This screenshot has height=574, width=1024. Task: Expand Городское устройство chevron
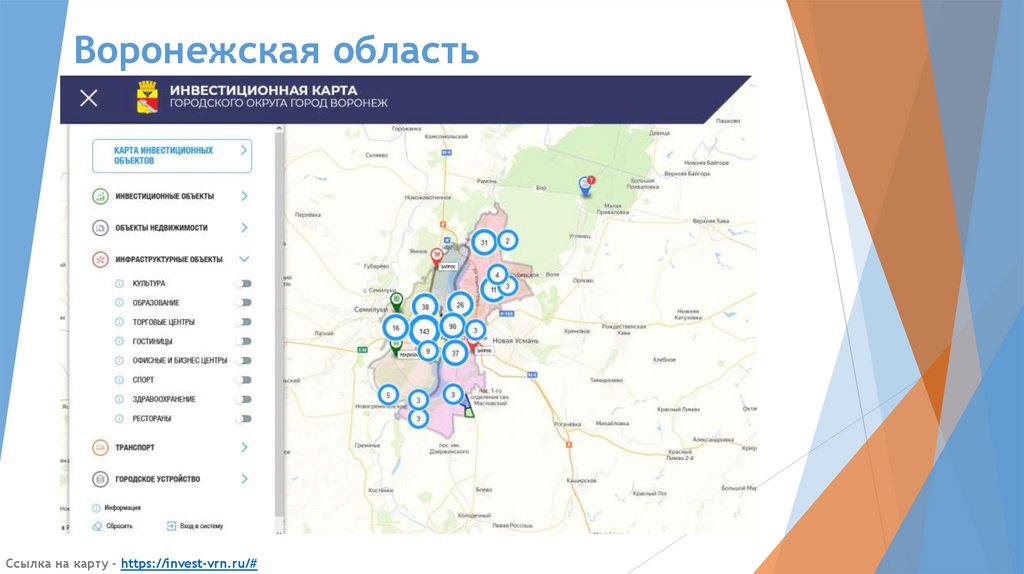point(244,479)
